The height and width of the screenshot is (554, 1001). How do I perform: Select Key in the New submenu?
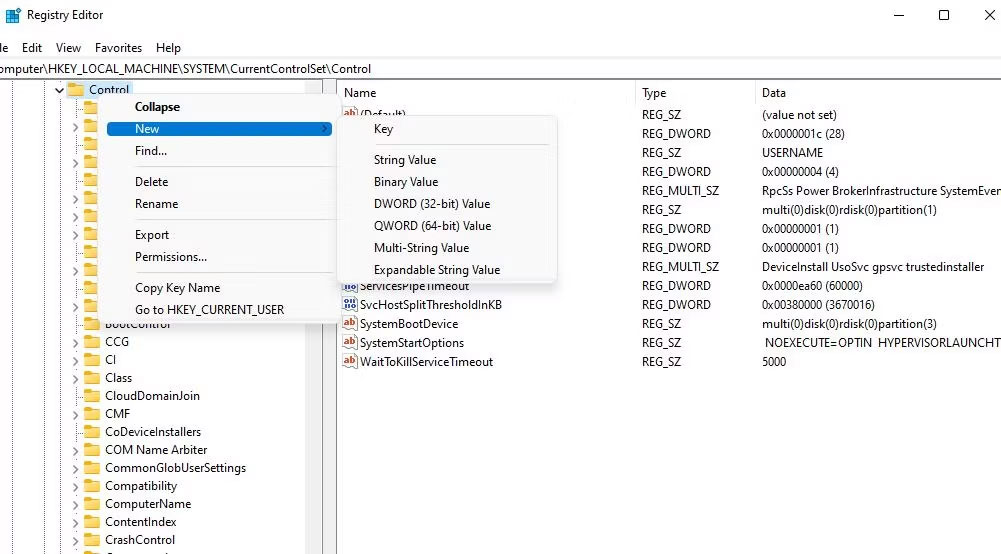(384, 129)
